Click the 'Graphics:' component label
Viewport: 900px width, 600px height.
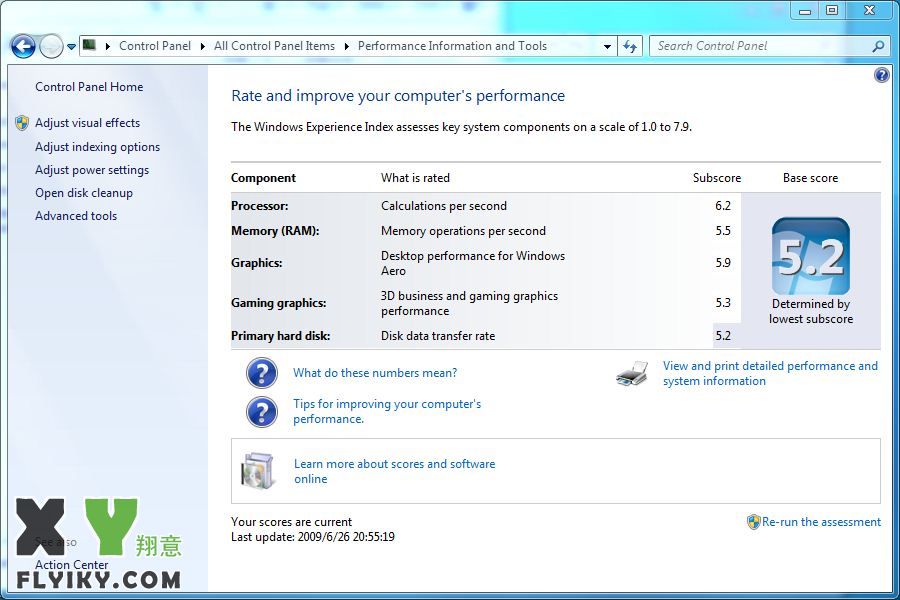point(257,263)
